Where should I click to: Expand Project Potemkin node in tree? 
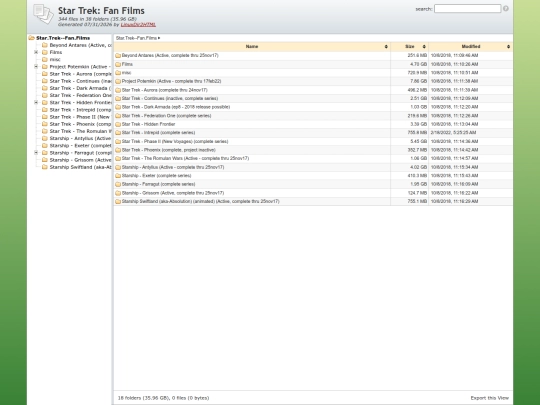pos(36,66)
